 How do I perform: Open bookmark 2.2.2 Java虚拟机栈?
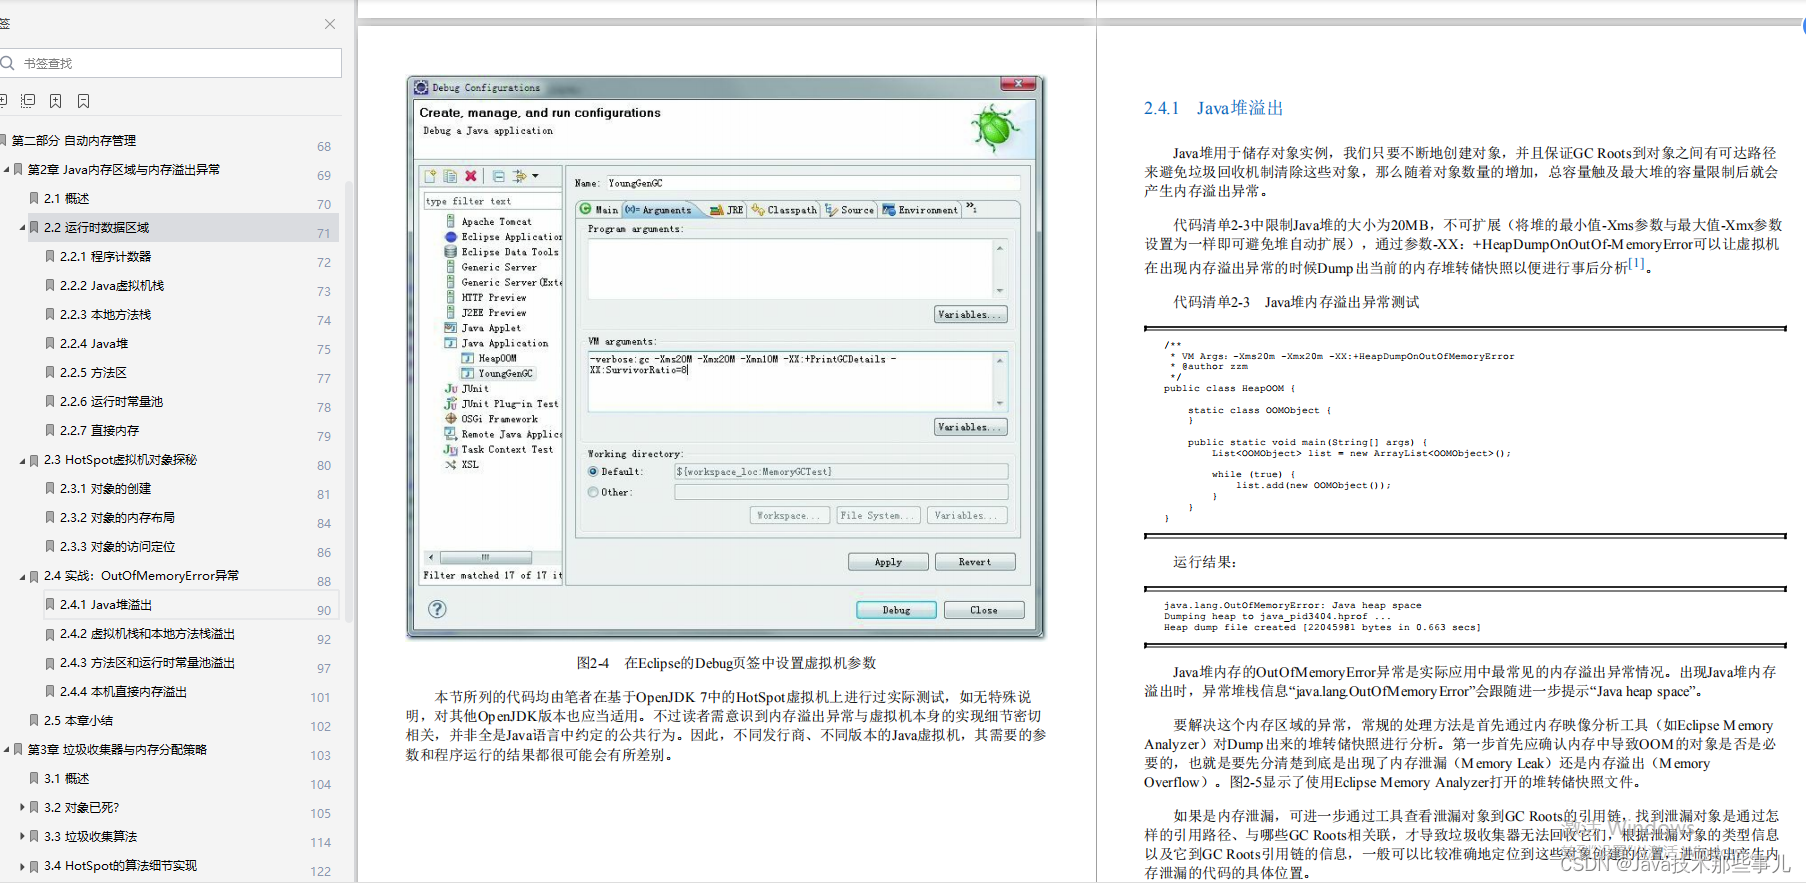coord(111,286)
